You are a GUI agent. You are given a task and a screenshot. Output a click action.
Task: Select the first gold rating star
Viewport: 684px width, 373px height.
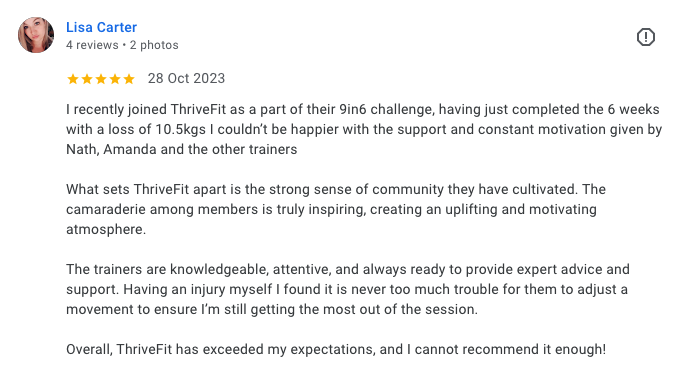point(73,79)
